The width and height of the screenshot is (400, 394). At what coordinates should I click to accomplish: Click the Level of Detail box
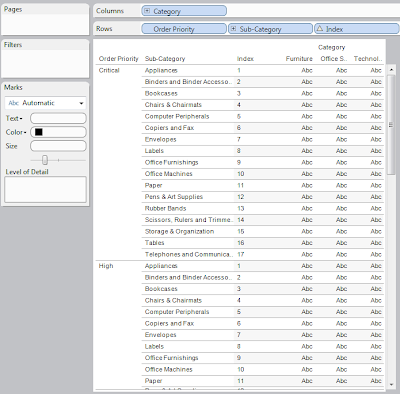tap(45, 189)
